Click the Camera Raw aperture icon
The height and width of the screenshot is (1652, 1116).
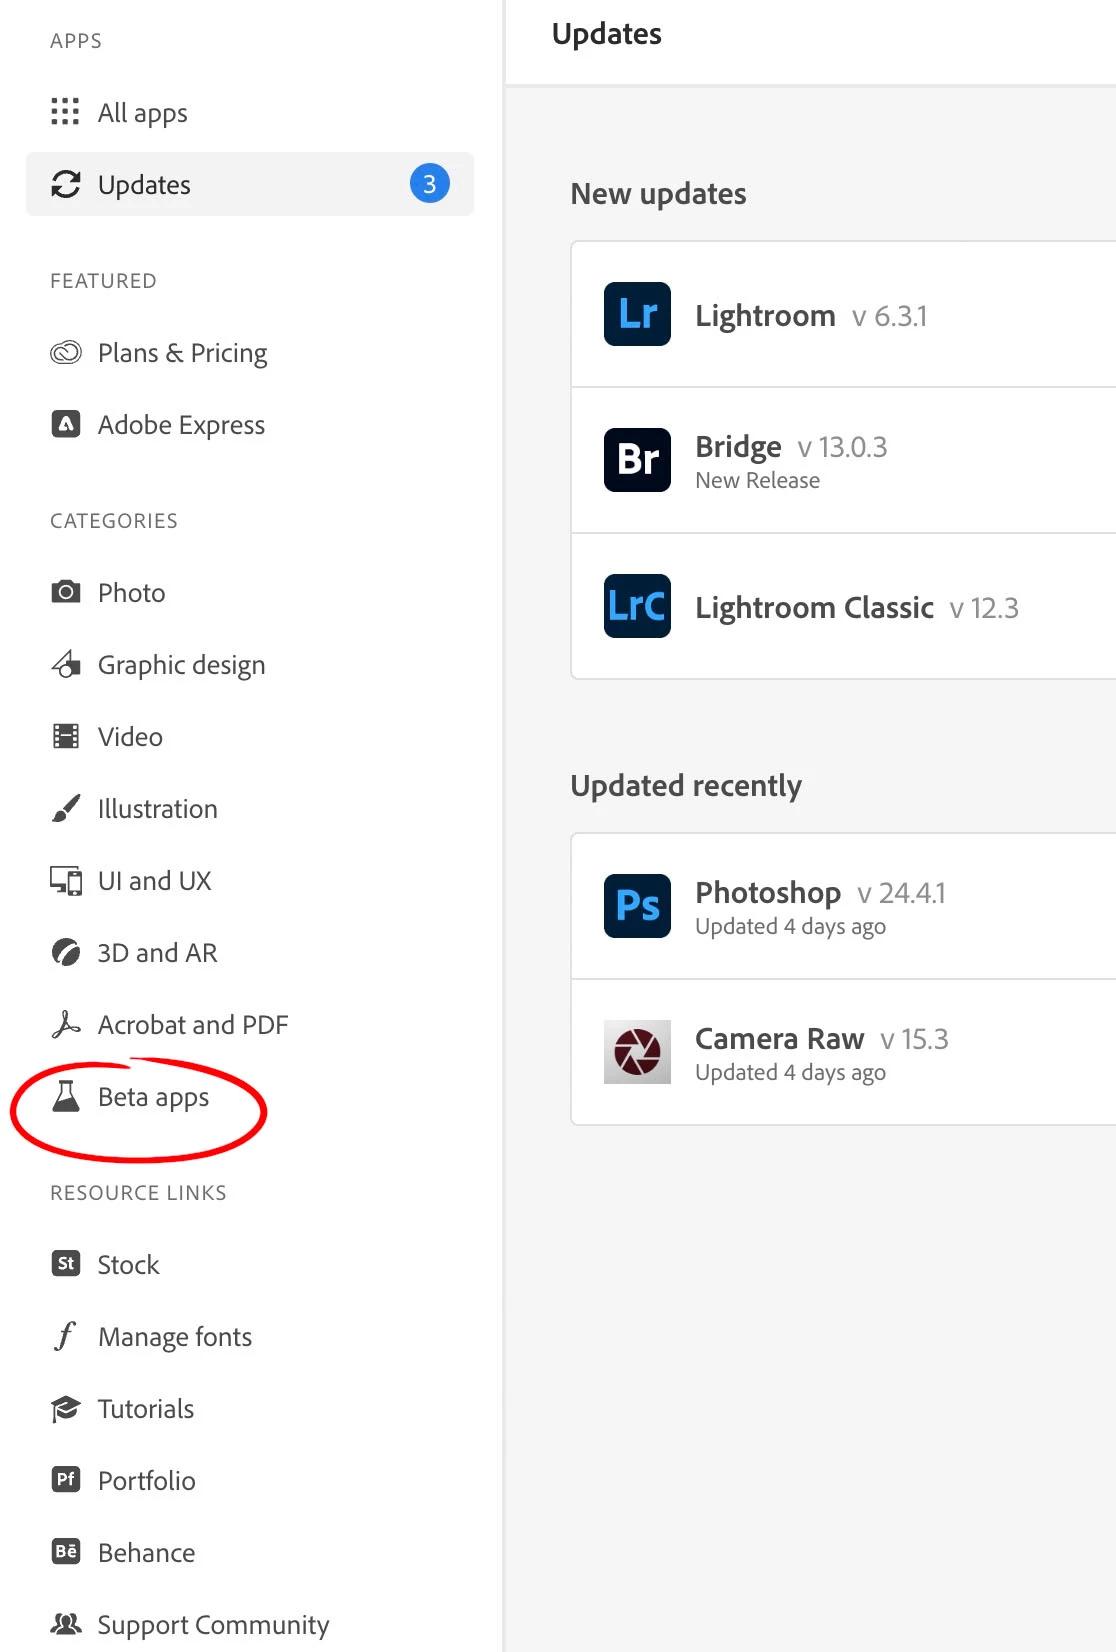[638, 1052]
